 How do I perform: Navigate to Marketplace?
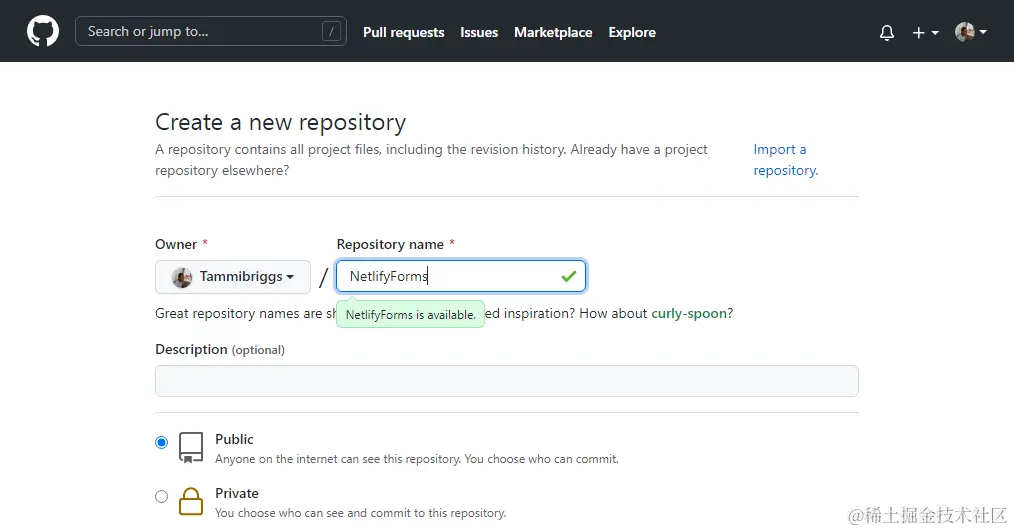(x=553, y=32)
